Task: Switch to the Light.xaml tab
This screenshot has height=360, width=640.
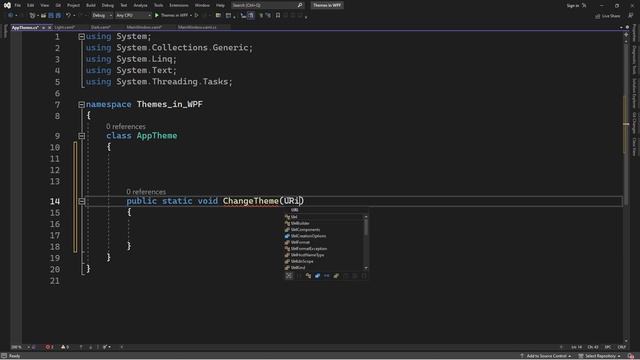Action: pos(65,27)
